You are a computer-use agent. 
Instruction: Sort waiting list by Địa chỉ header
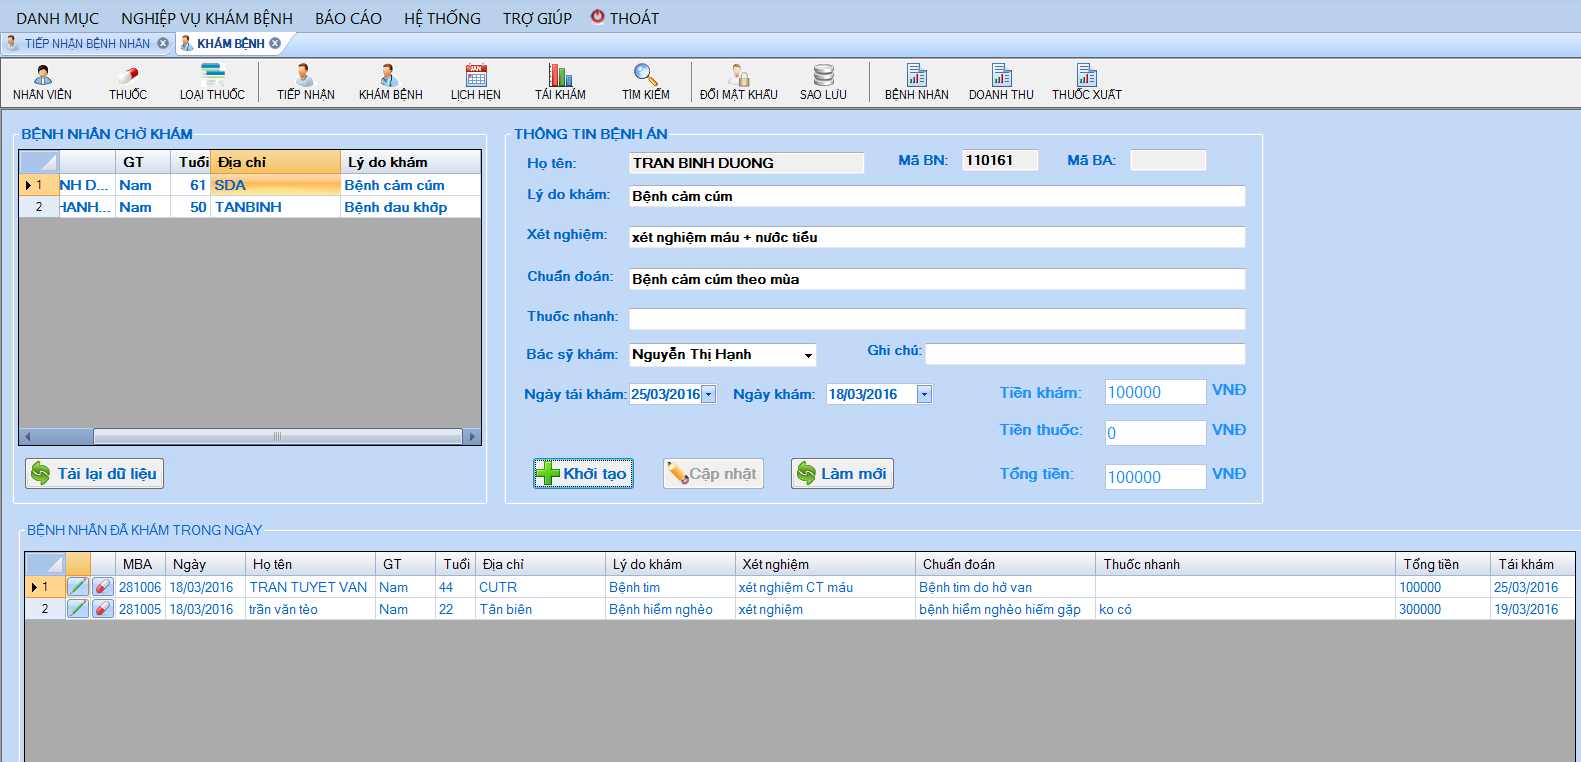(x=276, y=162)
